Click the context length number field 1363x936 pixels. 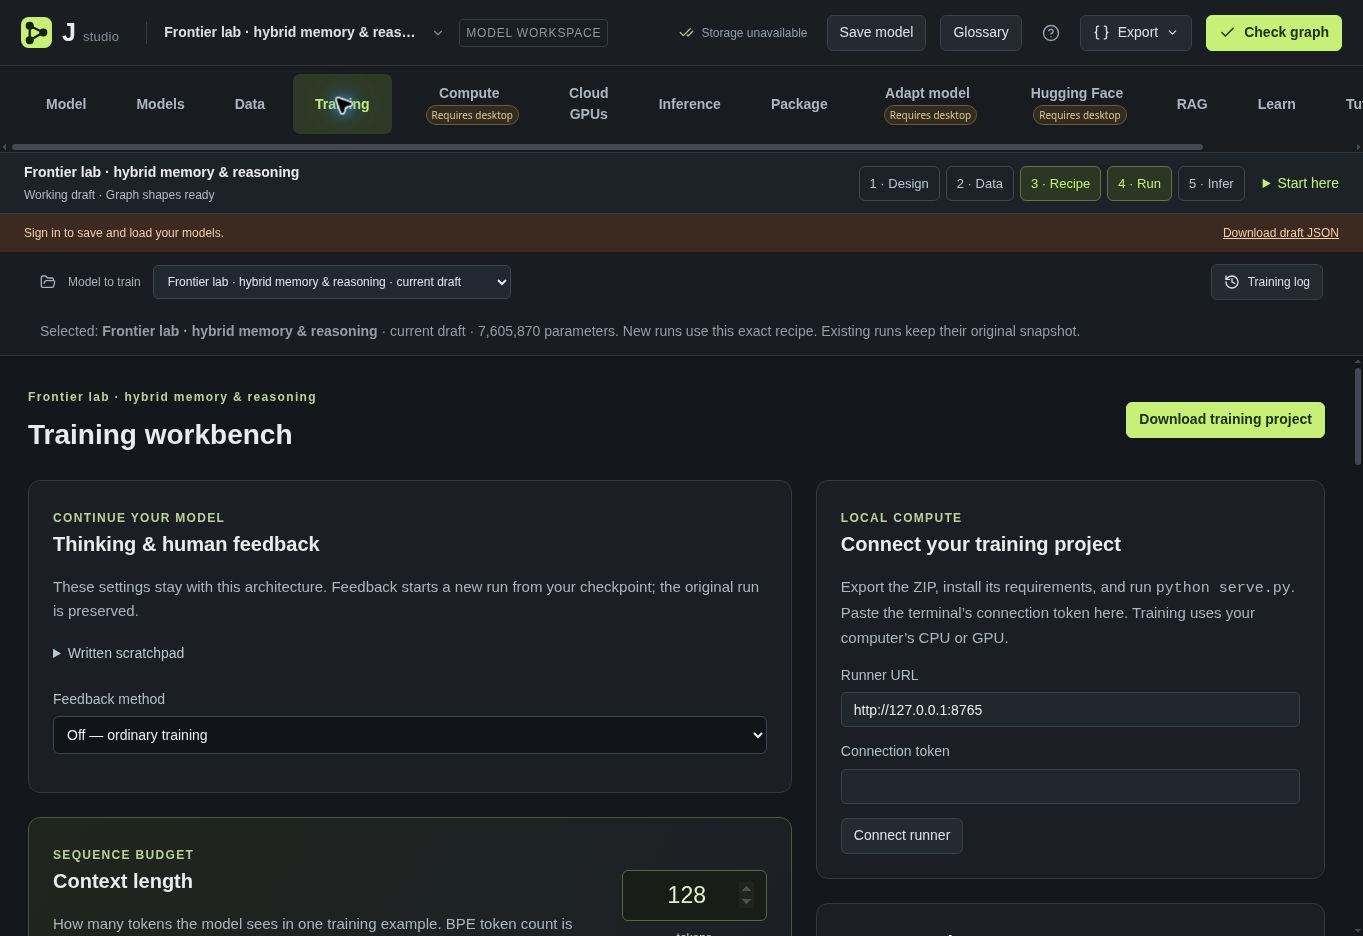point(694,896)
